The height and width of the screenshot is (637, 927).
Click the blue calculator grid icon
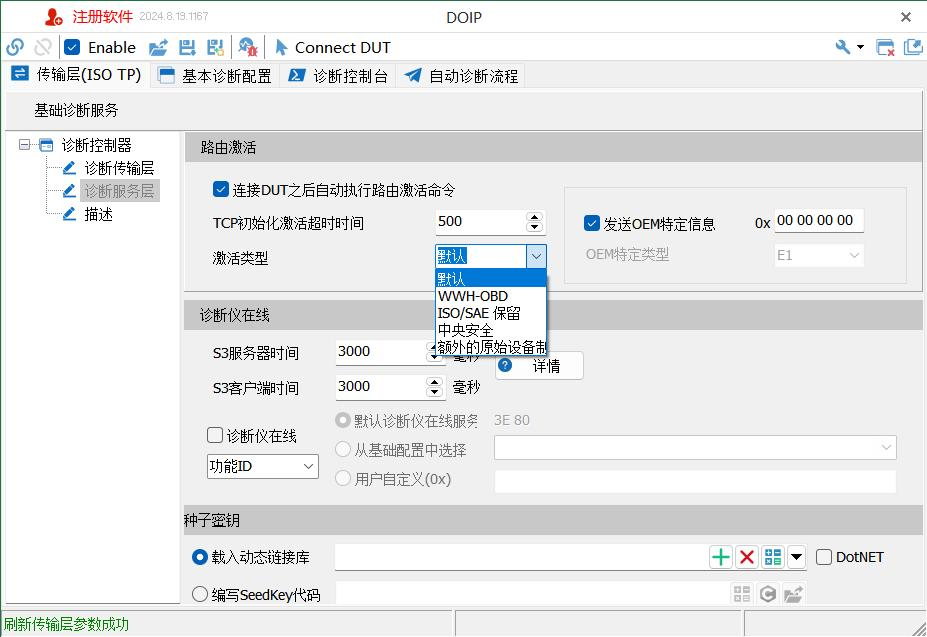(773, 557)
